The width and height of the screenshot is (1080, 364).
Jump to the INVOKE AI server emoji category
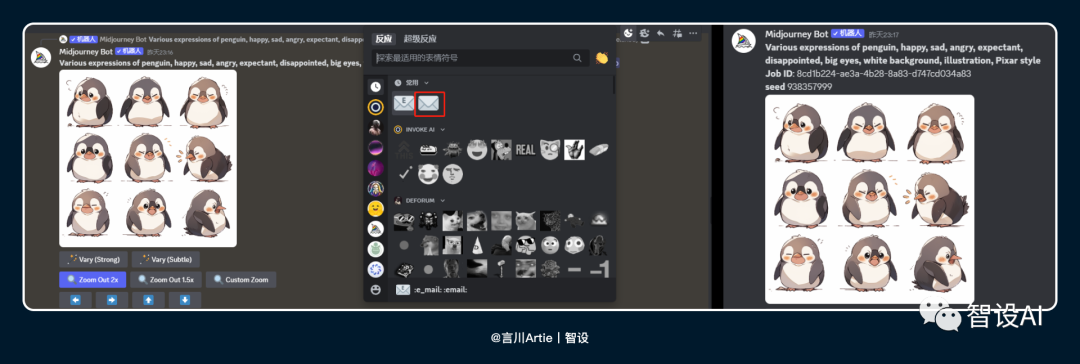point(375,107)
